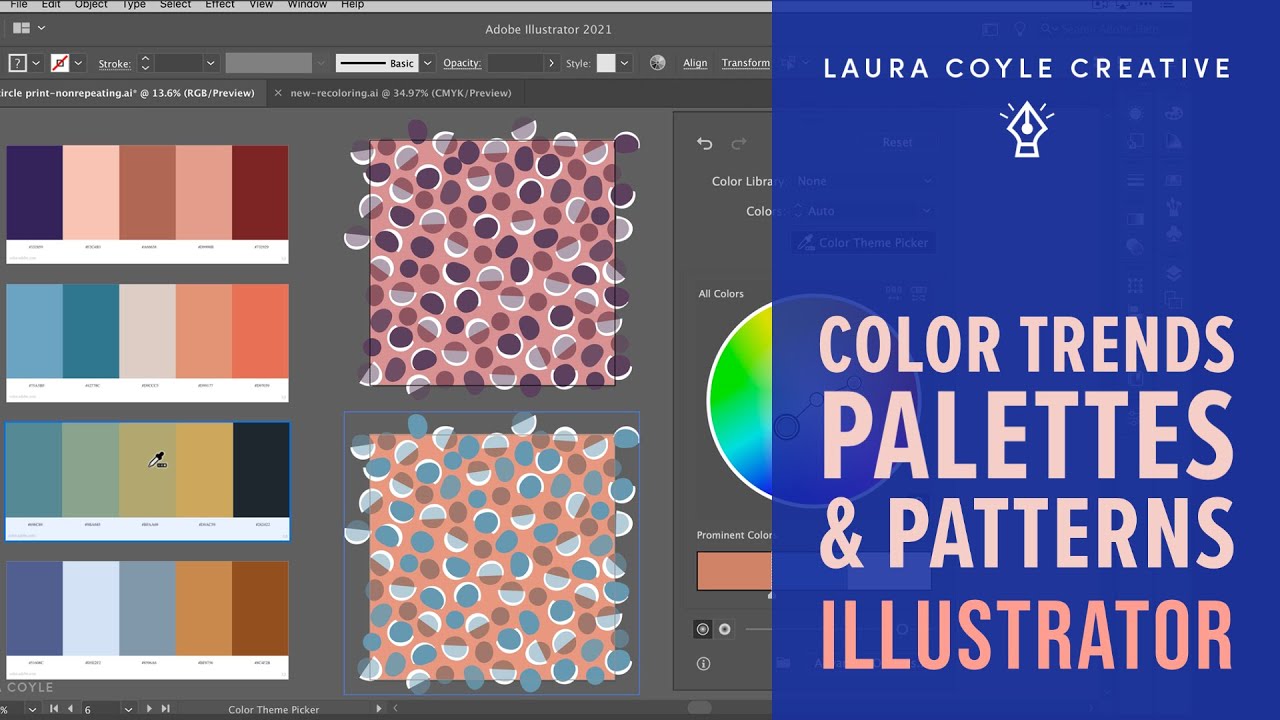Pick the pale blue swatch in fourth palette
The width and height of the screenshot is (1280, 720).
coord(91,607)
